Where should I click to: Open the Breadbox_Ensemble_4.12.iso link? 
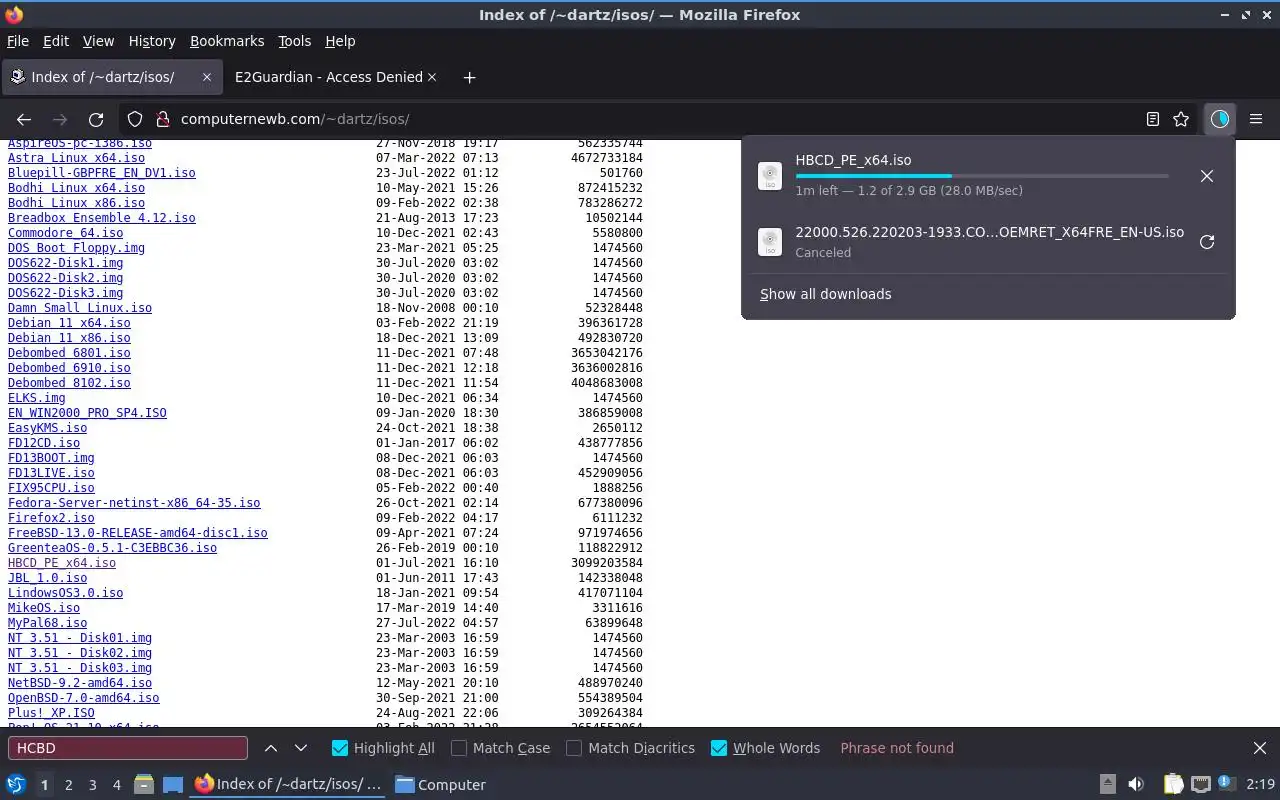click(102, 218)
